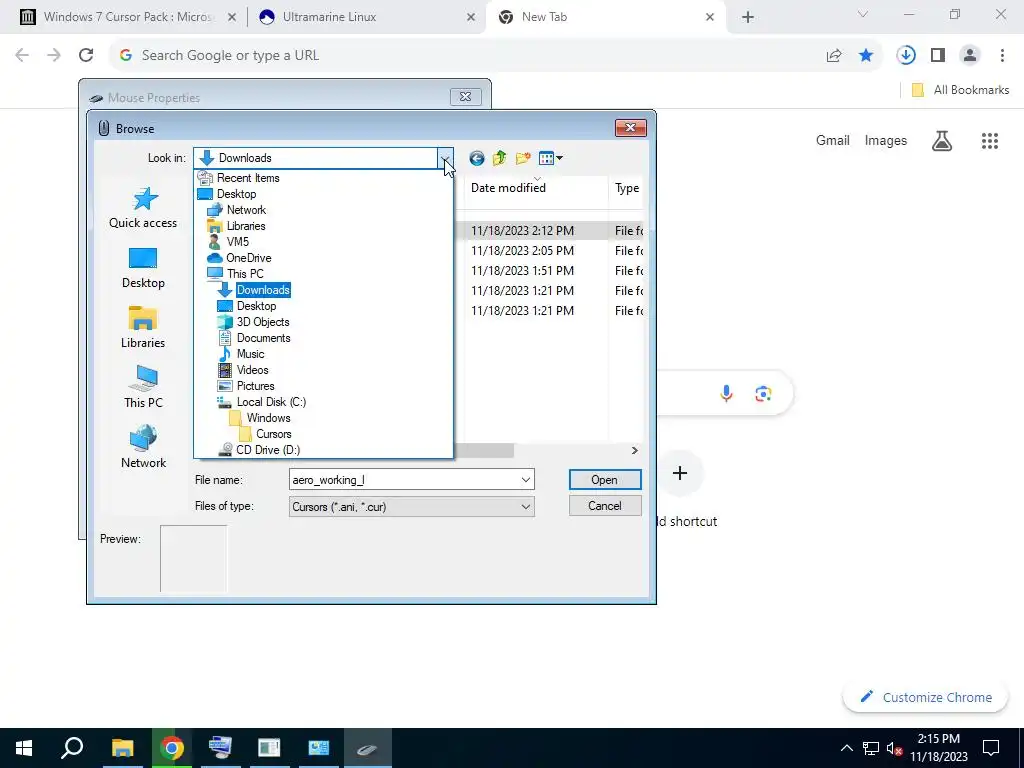1024x768 pixels.
Task: Open a new Chrome tab with plus button
Action: pos(748,18)
